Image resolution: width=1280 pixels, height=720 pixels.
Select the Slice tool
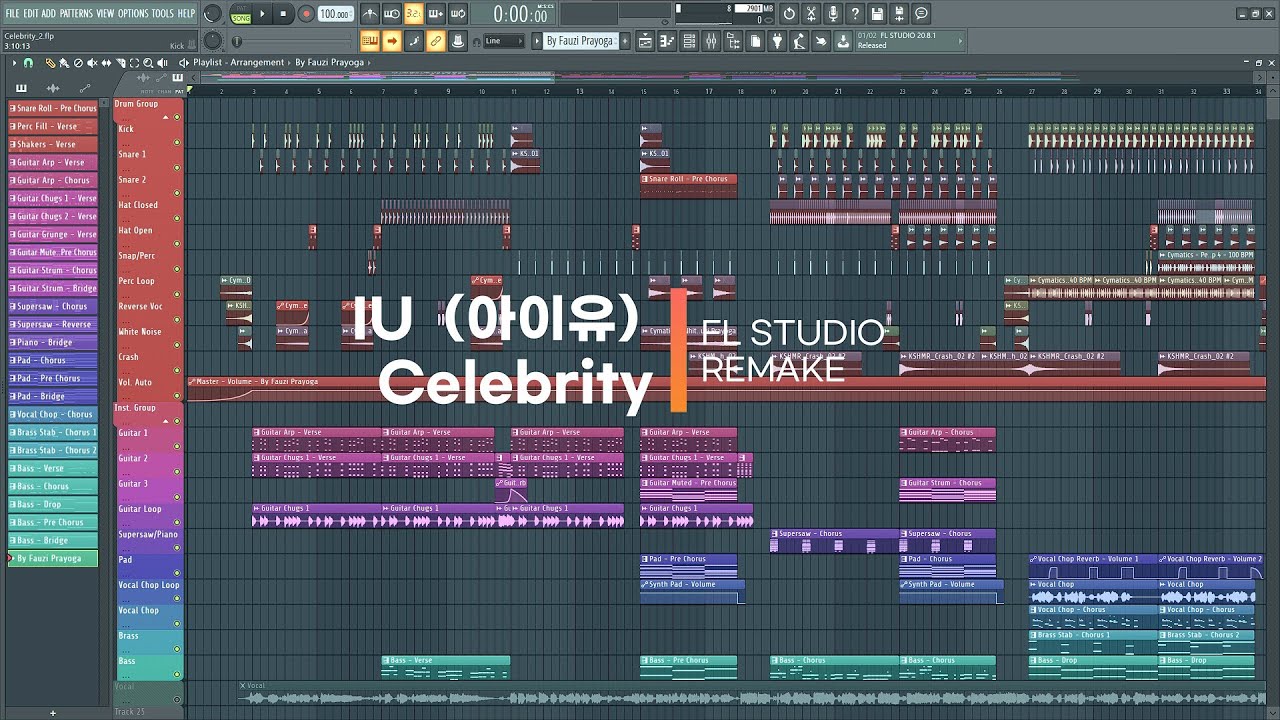point(120,63)
